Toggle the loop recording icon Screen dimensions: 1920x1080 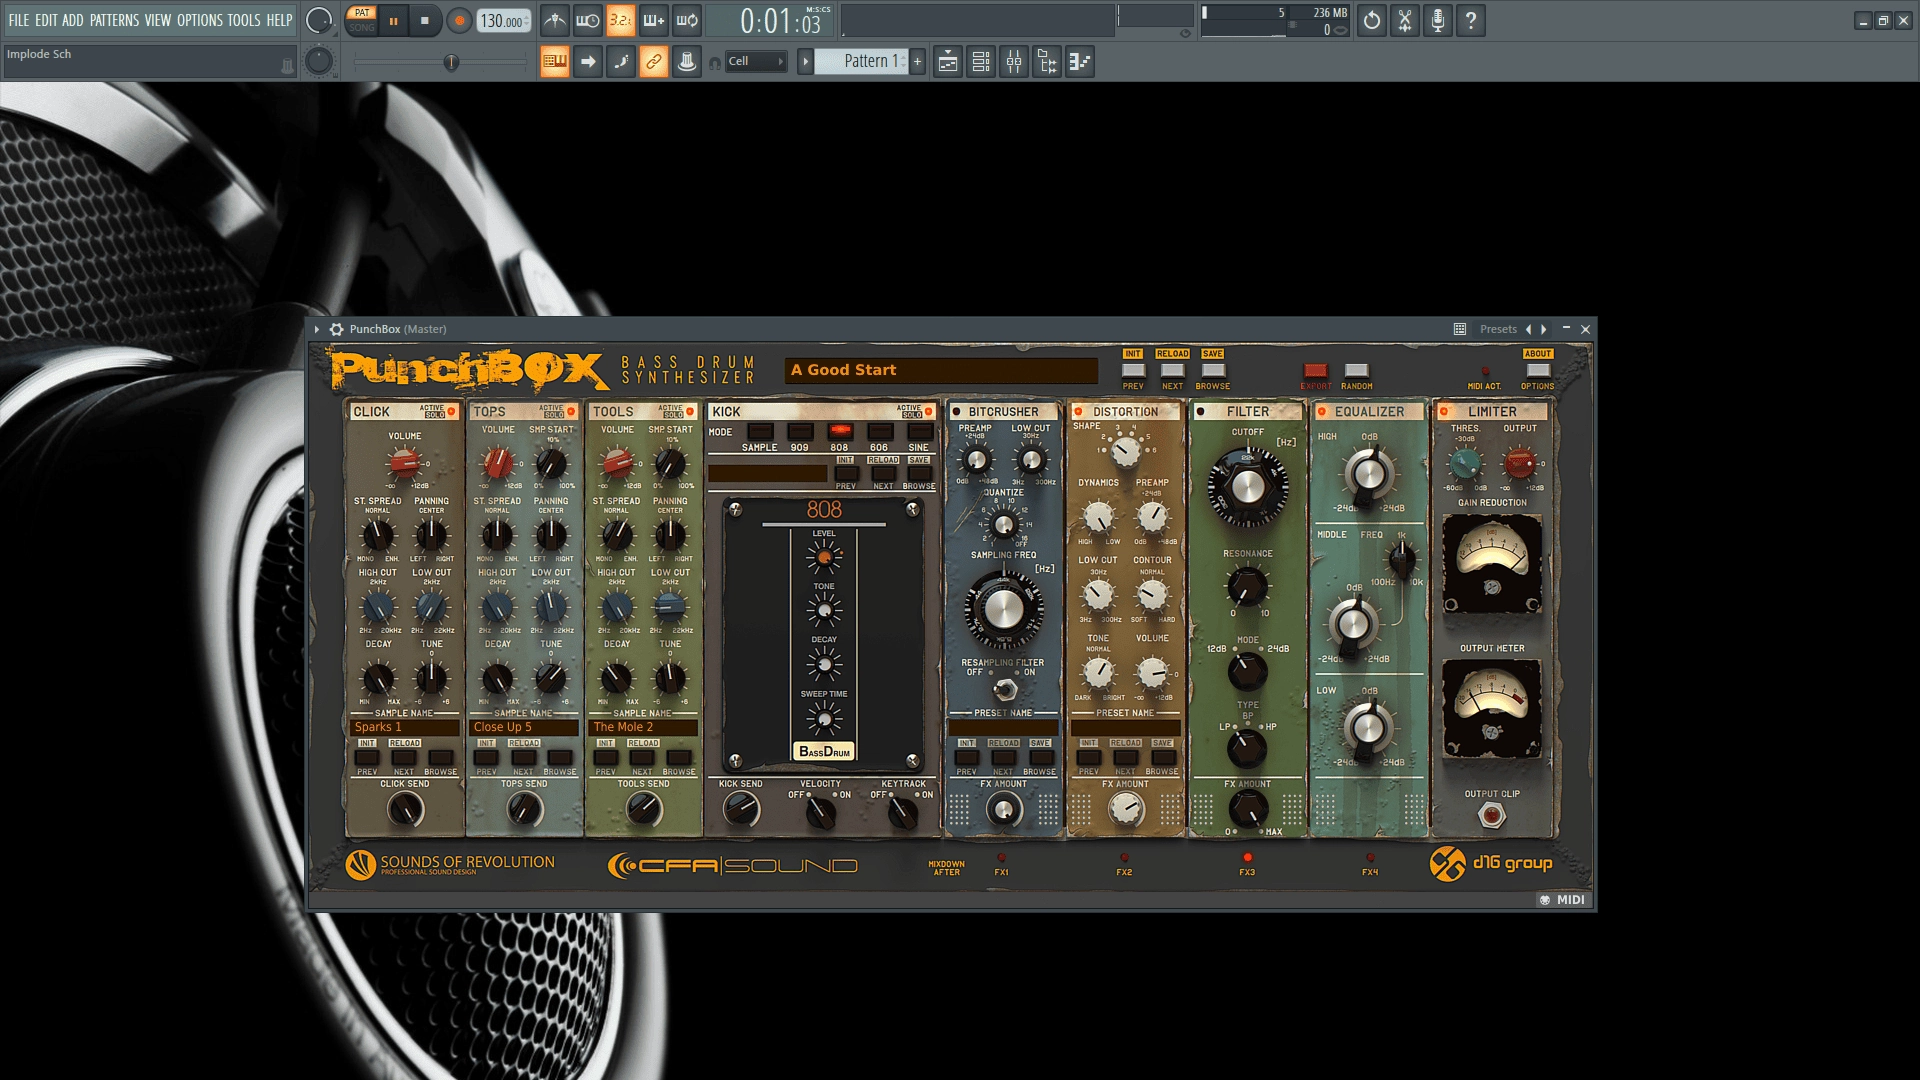point(687,20)
